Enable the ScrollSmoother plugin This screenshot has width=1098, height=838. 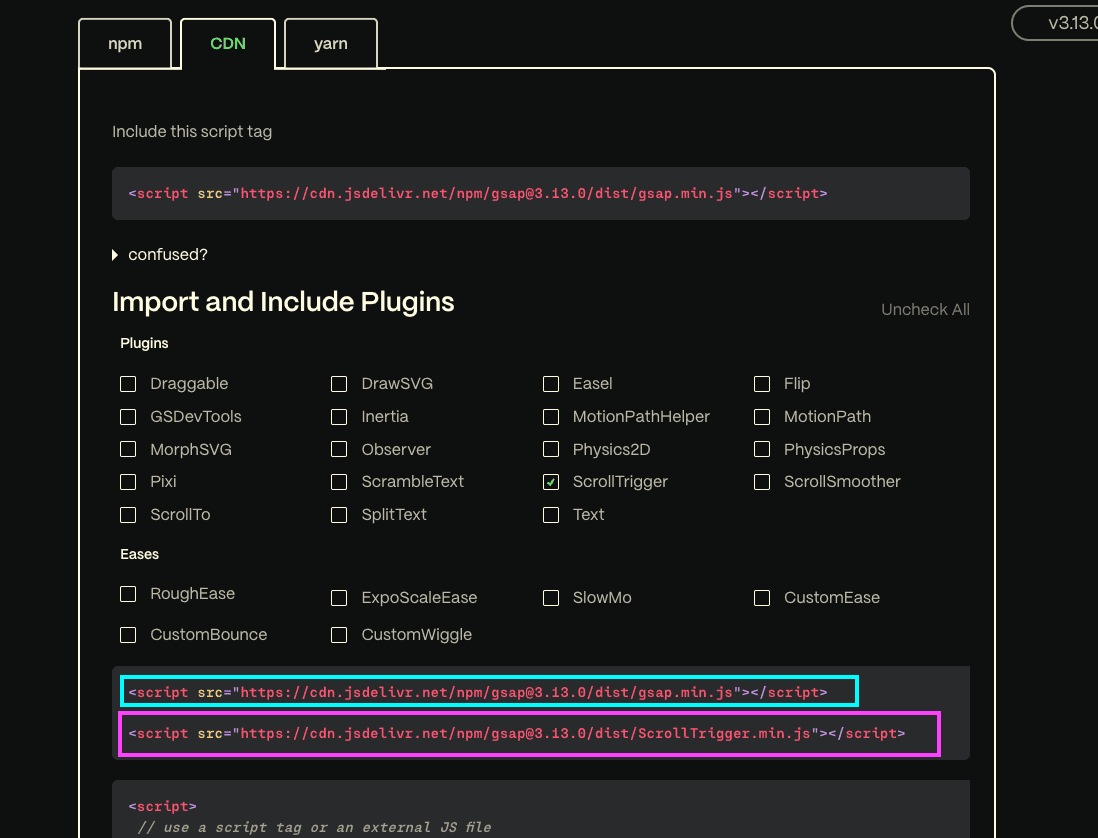762,482
